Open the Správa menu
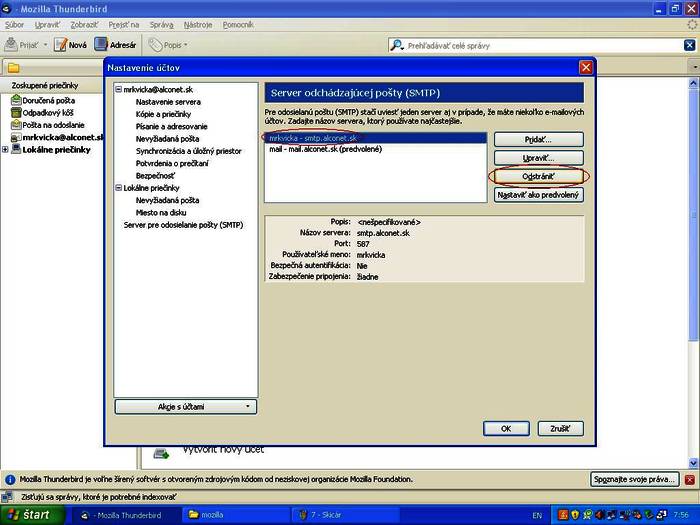The height and width of the screenshot is (525, 700). 161,25
